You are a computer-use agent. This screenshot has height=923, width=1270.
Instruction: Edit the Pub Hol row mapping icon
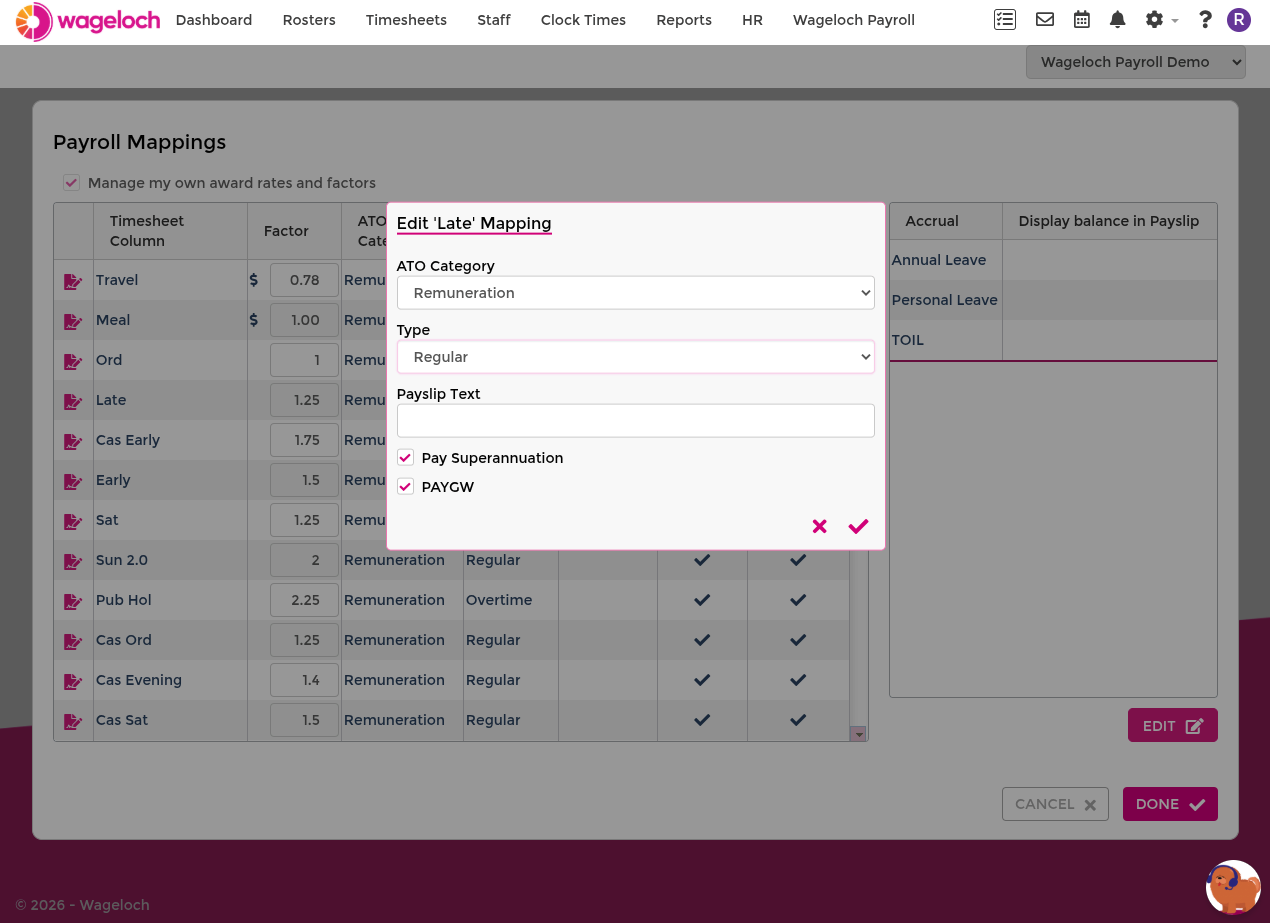pyautogui.click(x=73, y=601)
